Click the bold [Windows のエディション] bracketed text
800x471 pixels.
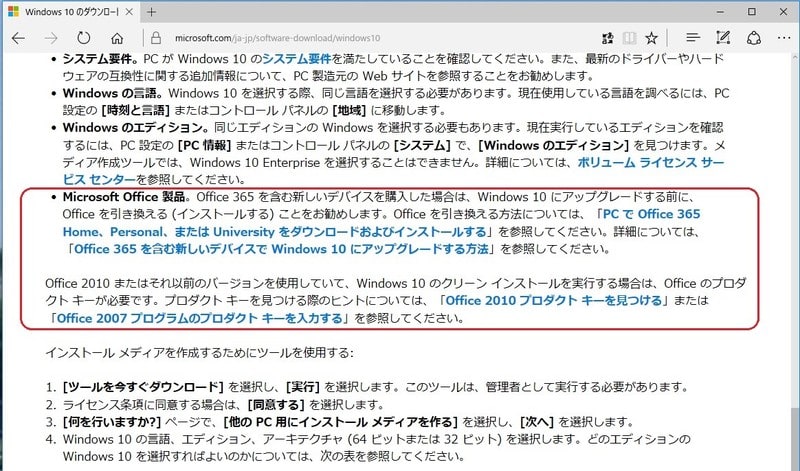point(554,145)
